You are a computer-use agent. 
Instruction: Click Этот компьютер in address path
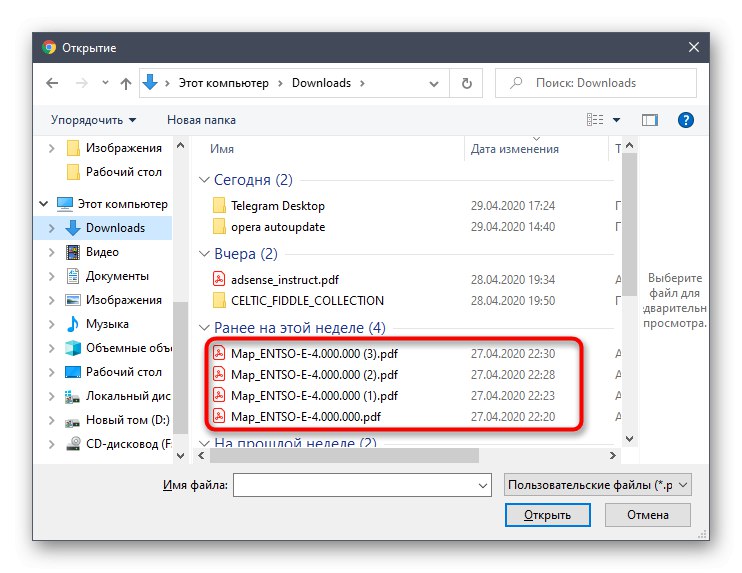(223, 83)
